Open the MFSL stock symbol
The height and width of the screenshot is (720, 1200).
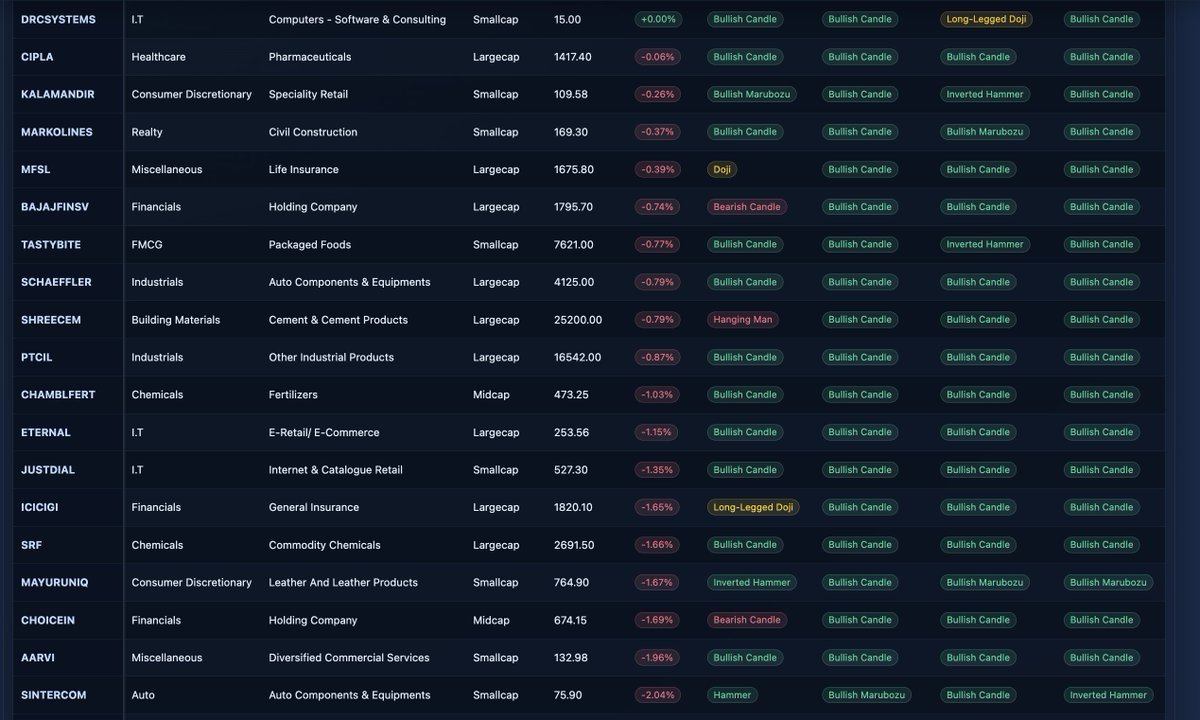point(35,169)
